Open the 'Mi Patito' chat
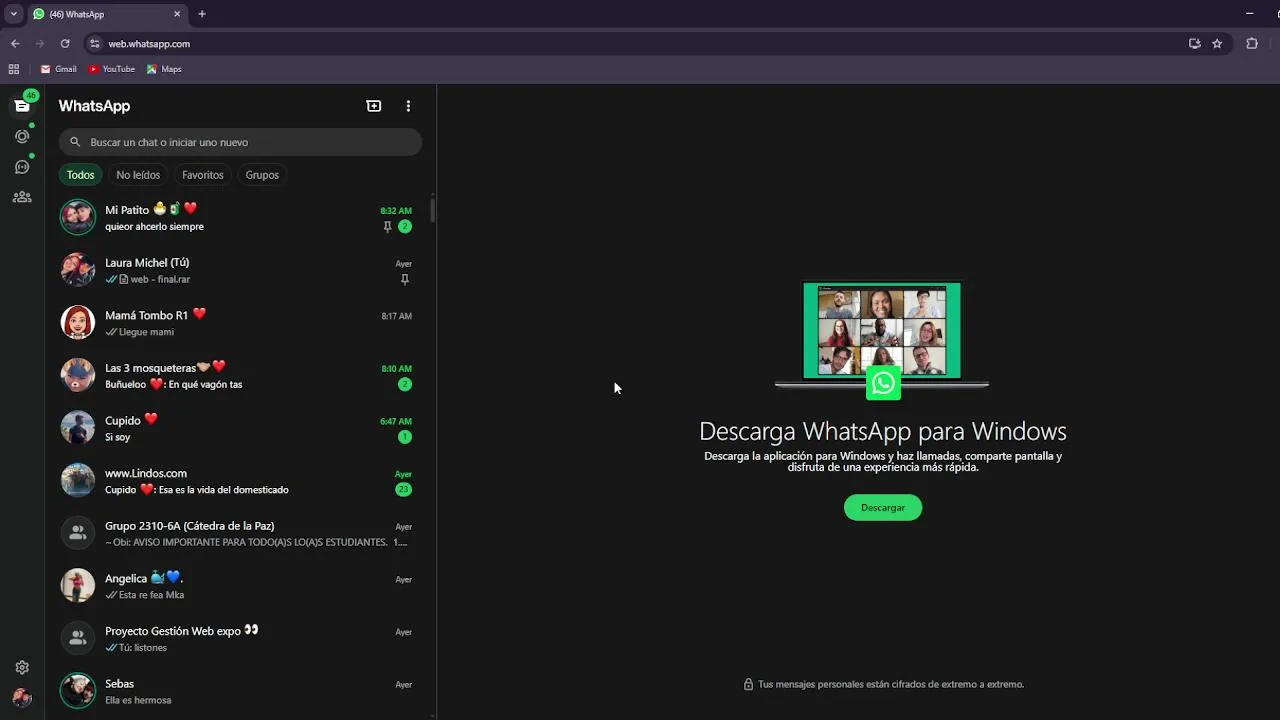Image resolution: width=1280 pixels, height=720 pixels. (240, 217)
